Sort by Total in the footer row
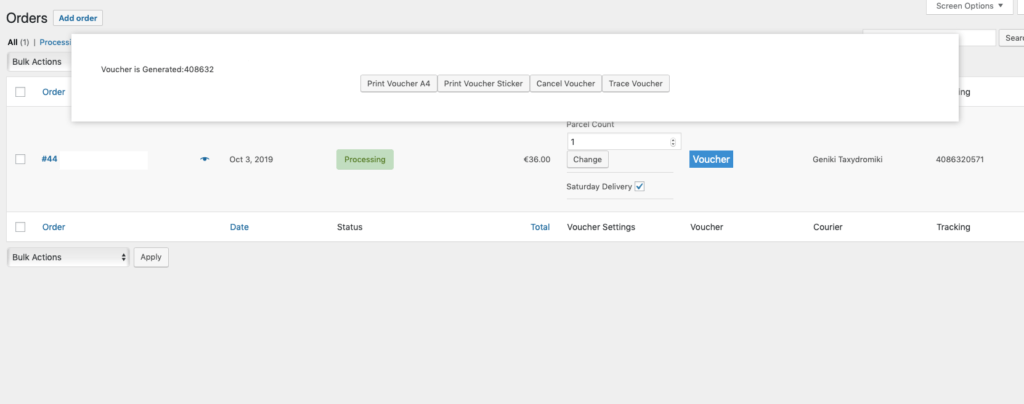Screen dimensions: 1024x404 540,227
